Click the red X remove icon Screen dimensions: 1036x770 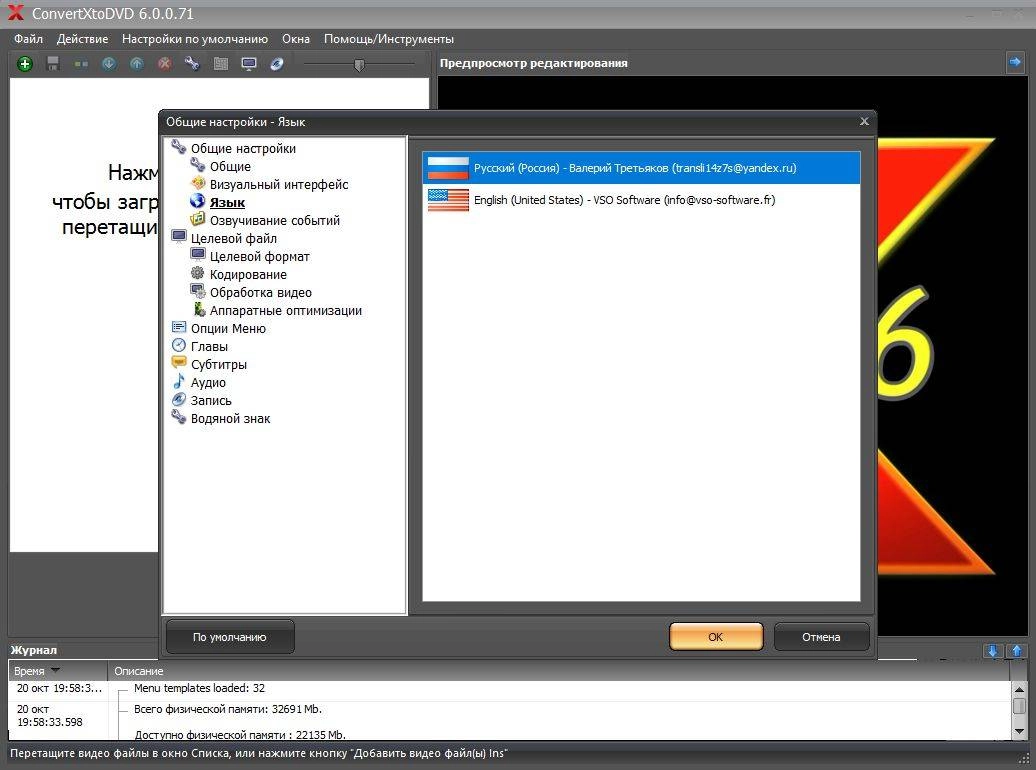click(165, 64)
